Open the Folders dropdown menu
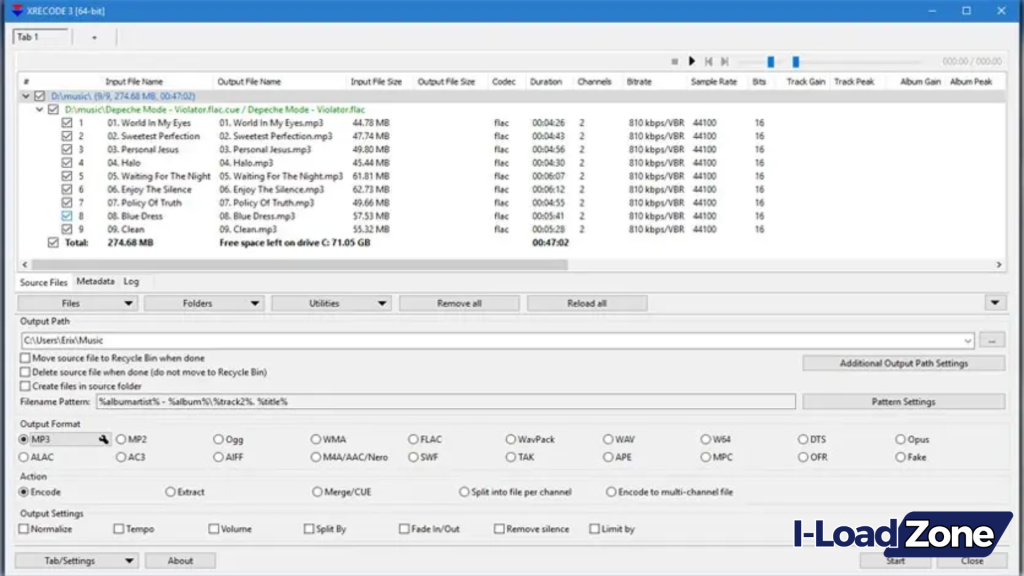This screenshot has height=576, width=1024. click(x=204, y=302)
